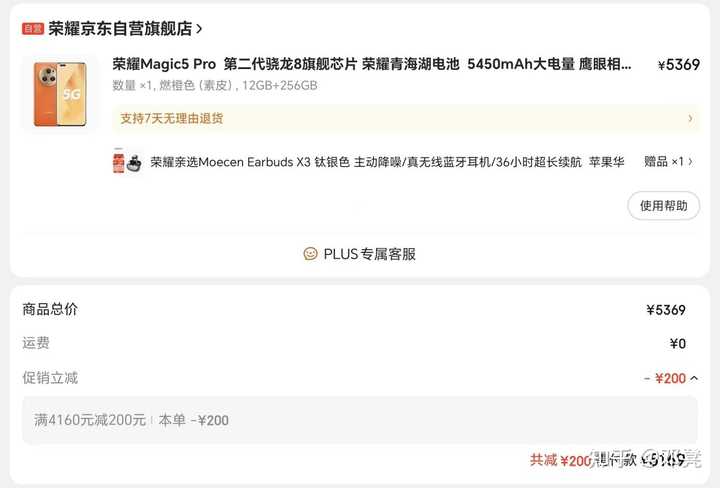Click the 满4160元减200元 promotion detail

click(90, 420)
